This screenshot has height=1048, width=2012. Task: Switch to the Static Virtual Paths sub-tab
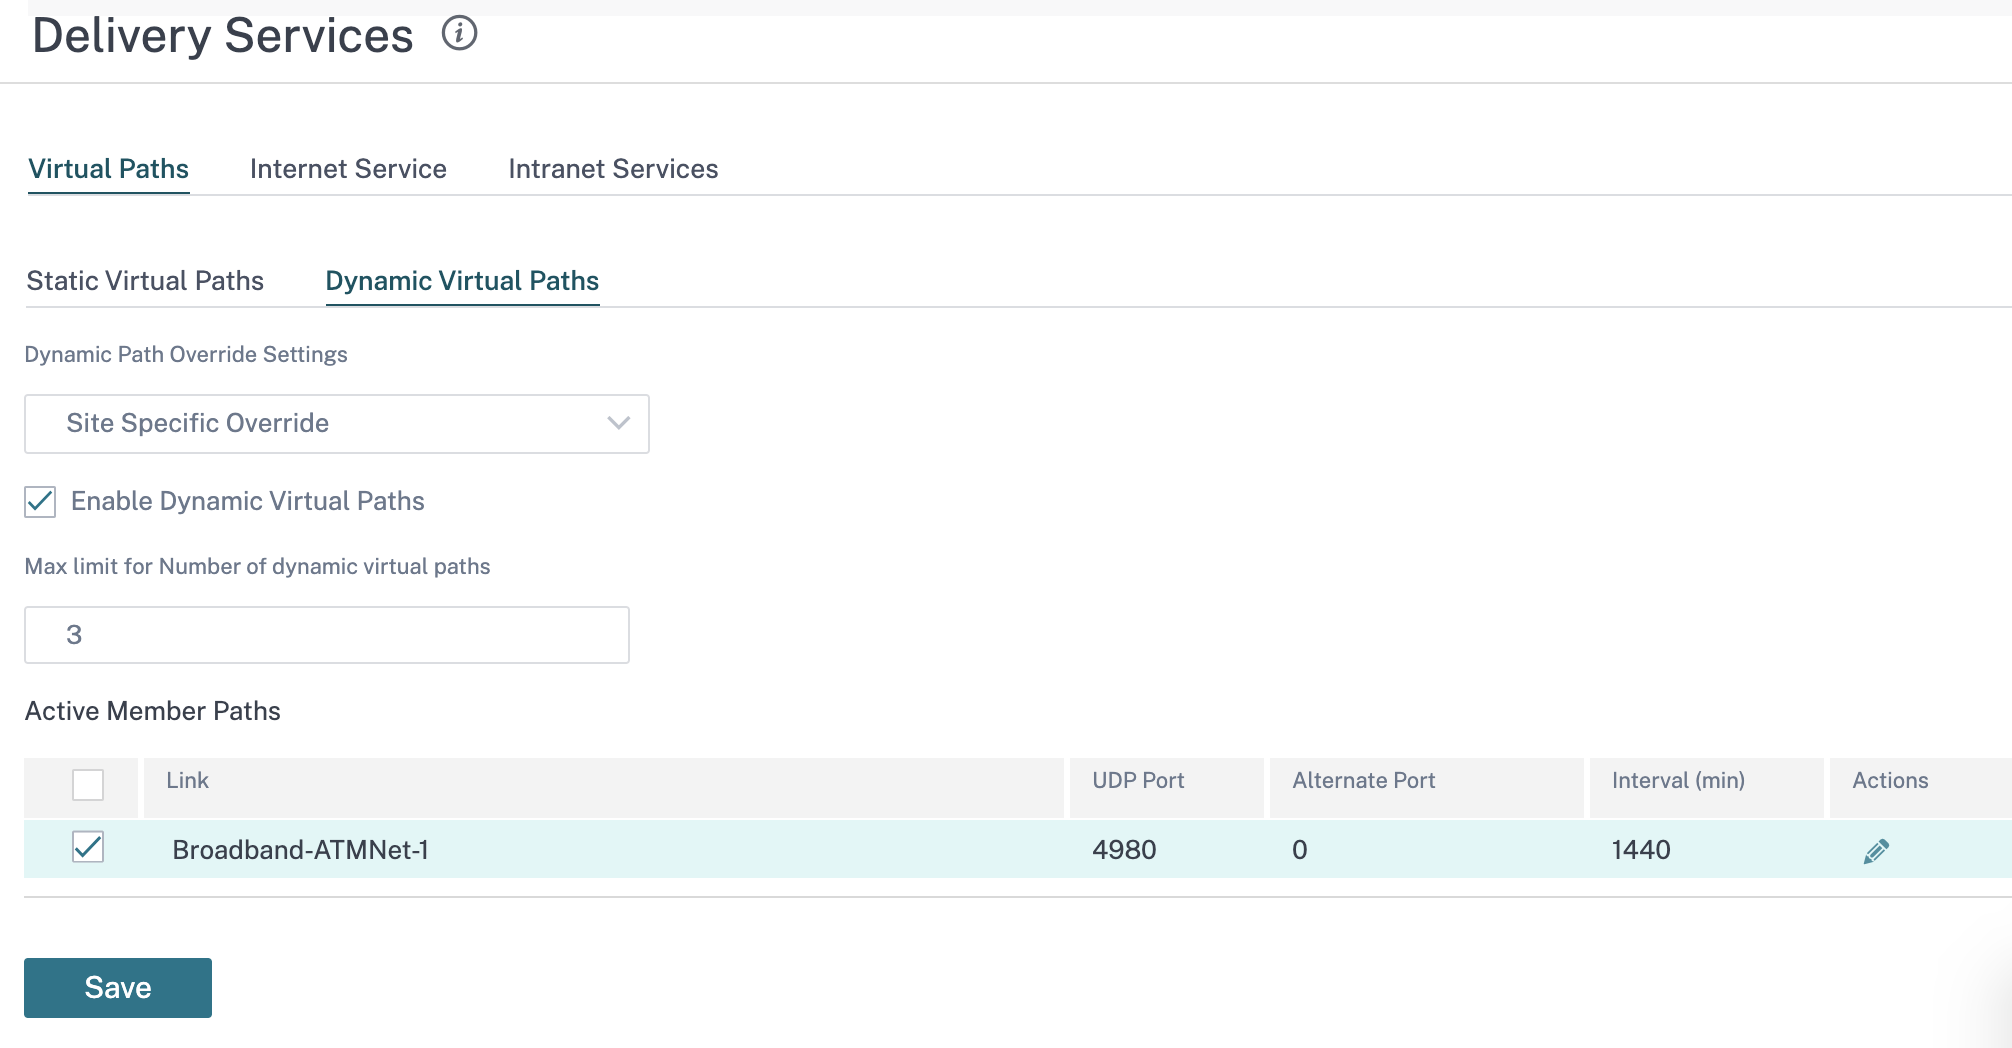coord(145,281)
